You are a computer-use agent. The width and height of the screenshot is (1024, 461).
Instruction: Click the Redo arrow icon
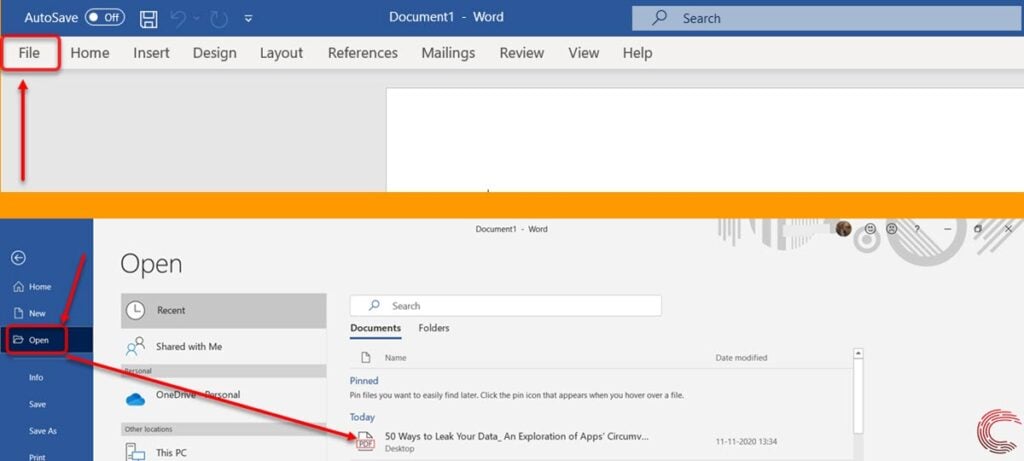pos(219,18)
